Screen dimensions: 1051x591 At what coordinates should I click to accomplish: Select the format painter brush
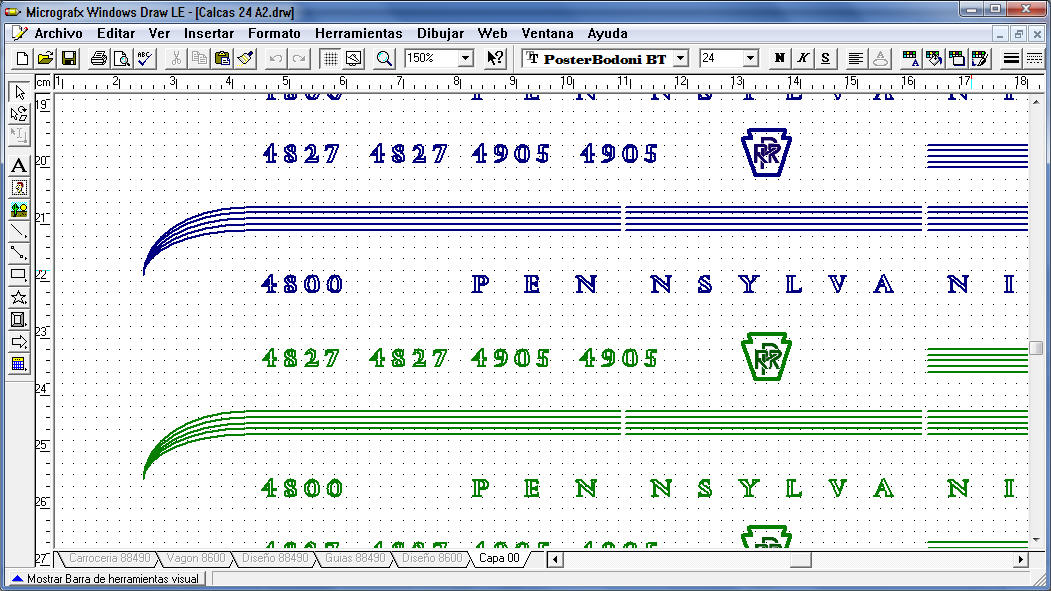coord(245,58)
